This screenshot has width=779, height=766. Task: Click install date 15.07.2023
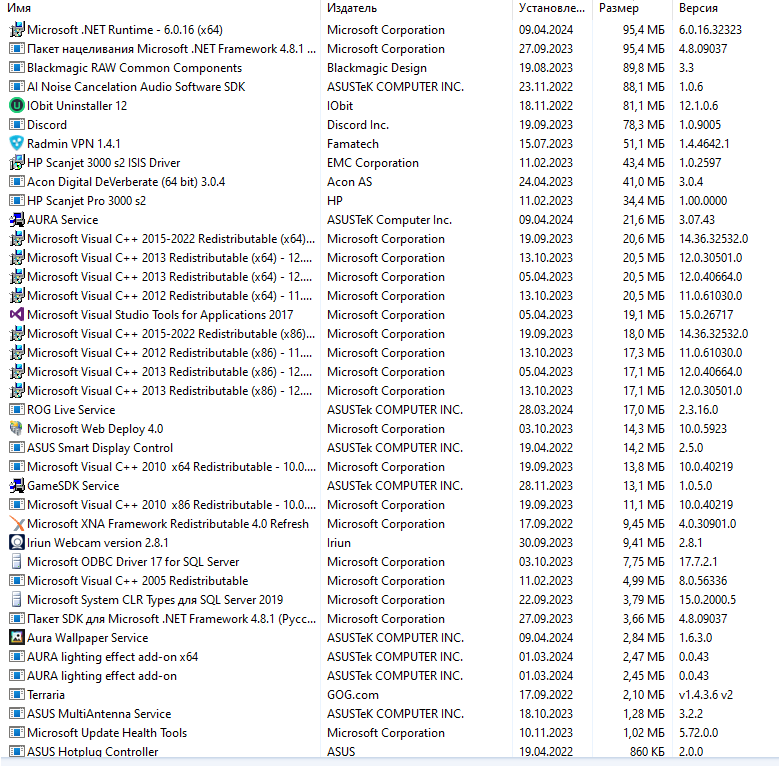pyautogui.click(x=545, y=144)
